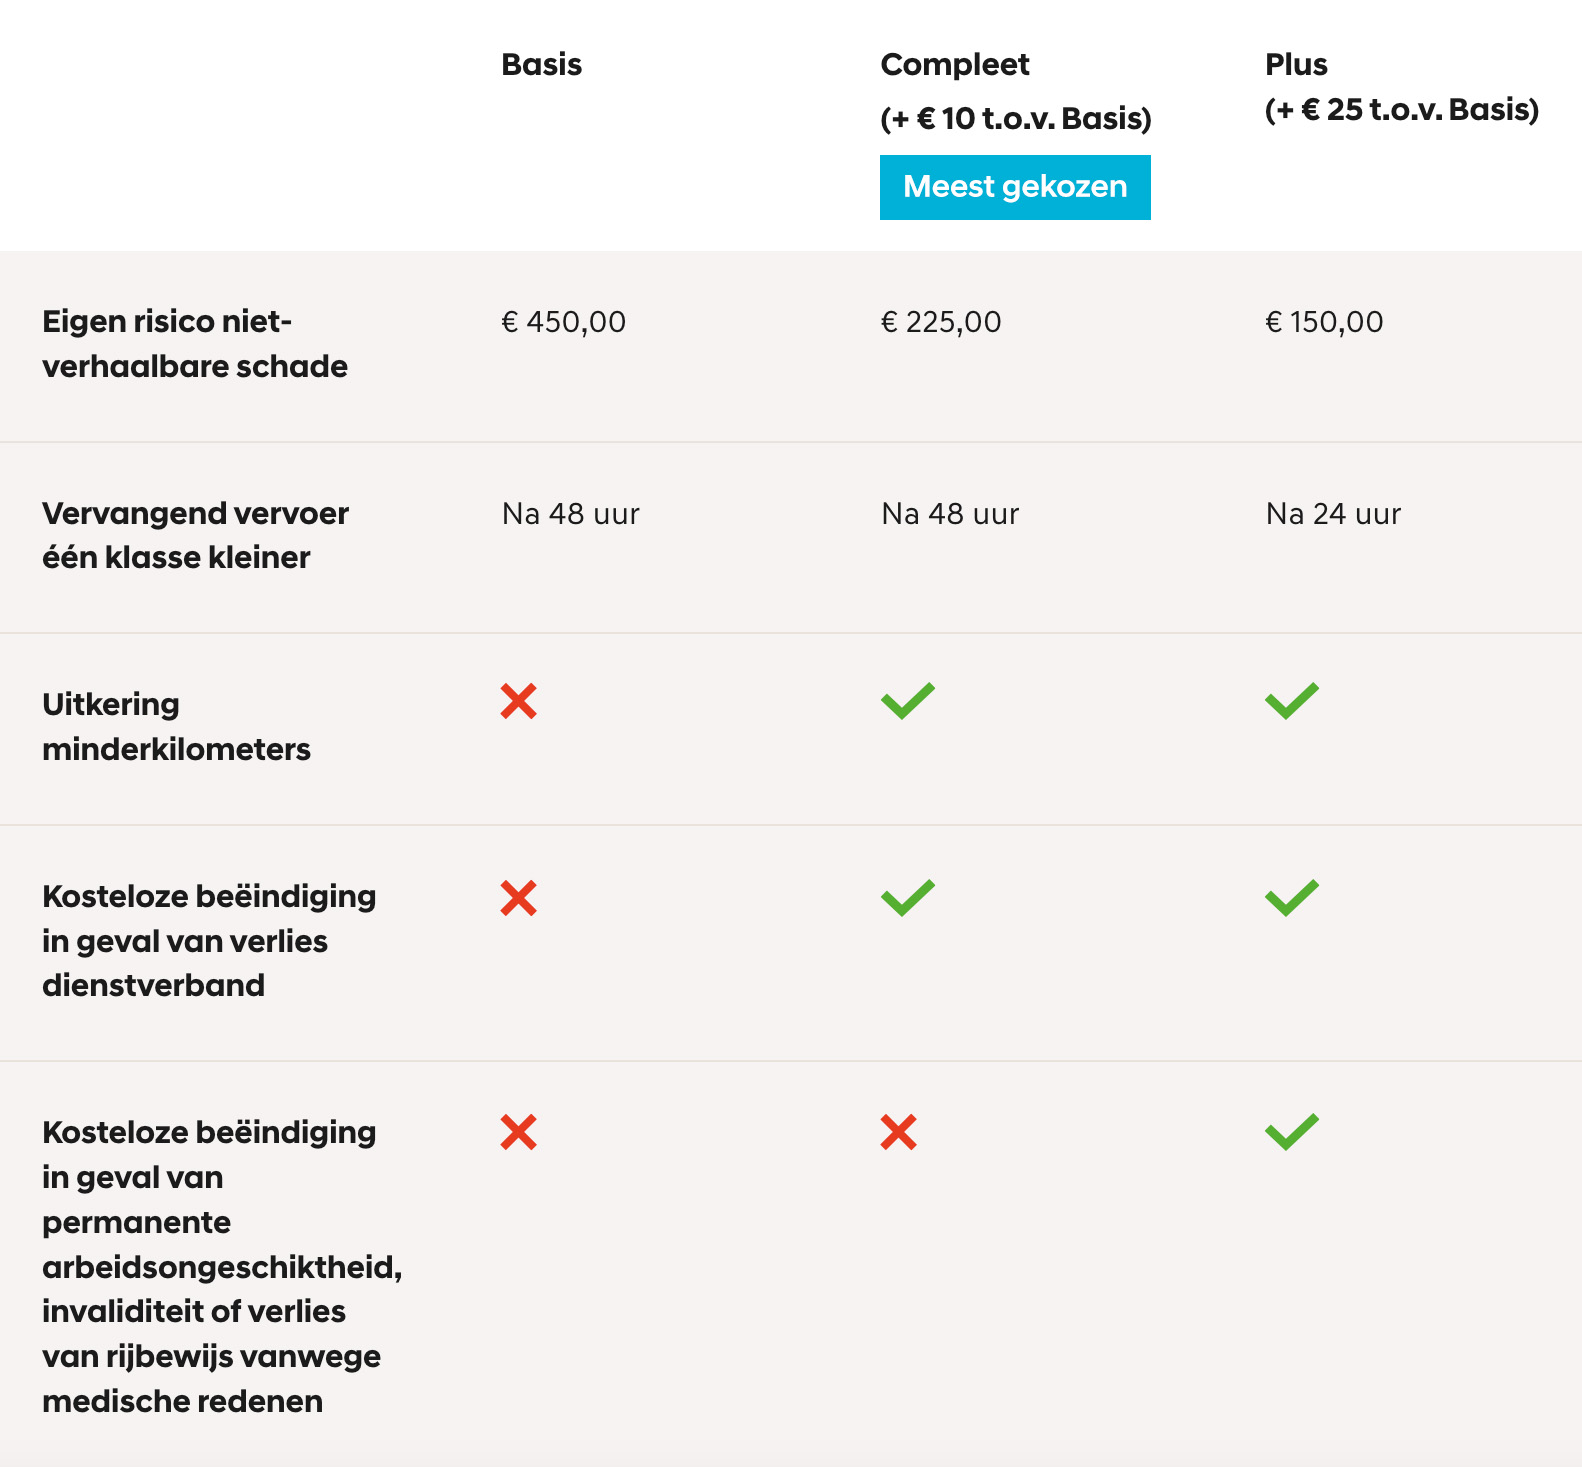The image size is (1582, 1467).
Task: Click Basis red cross for verlies dienstverband
Action: pos(519,898)
